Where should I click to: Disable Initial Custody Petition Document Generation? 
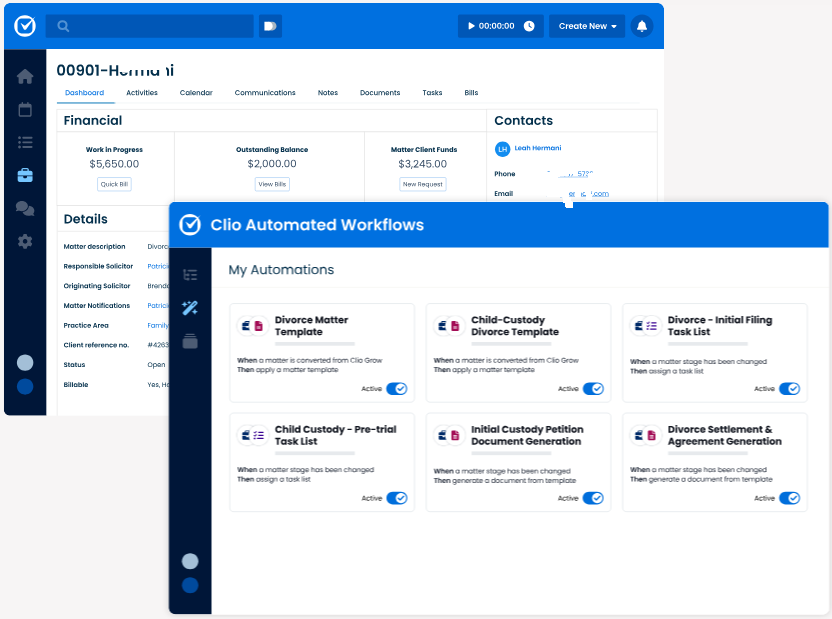(593, 498)
